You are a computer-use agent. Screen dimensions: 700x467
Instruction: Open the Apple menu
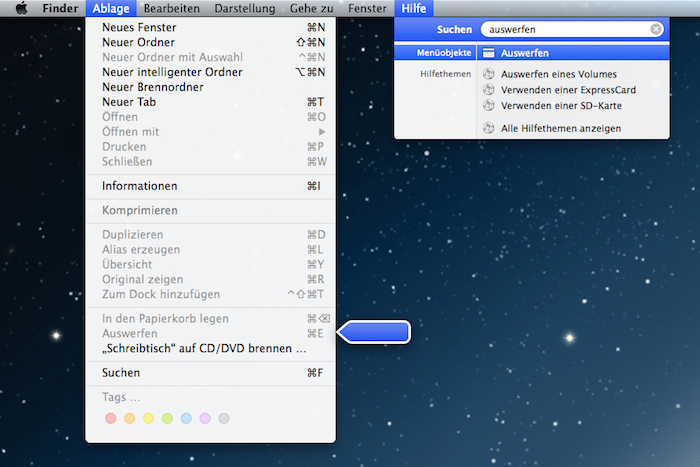[x=21, y=8]
